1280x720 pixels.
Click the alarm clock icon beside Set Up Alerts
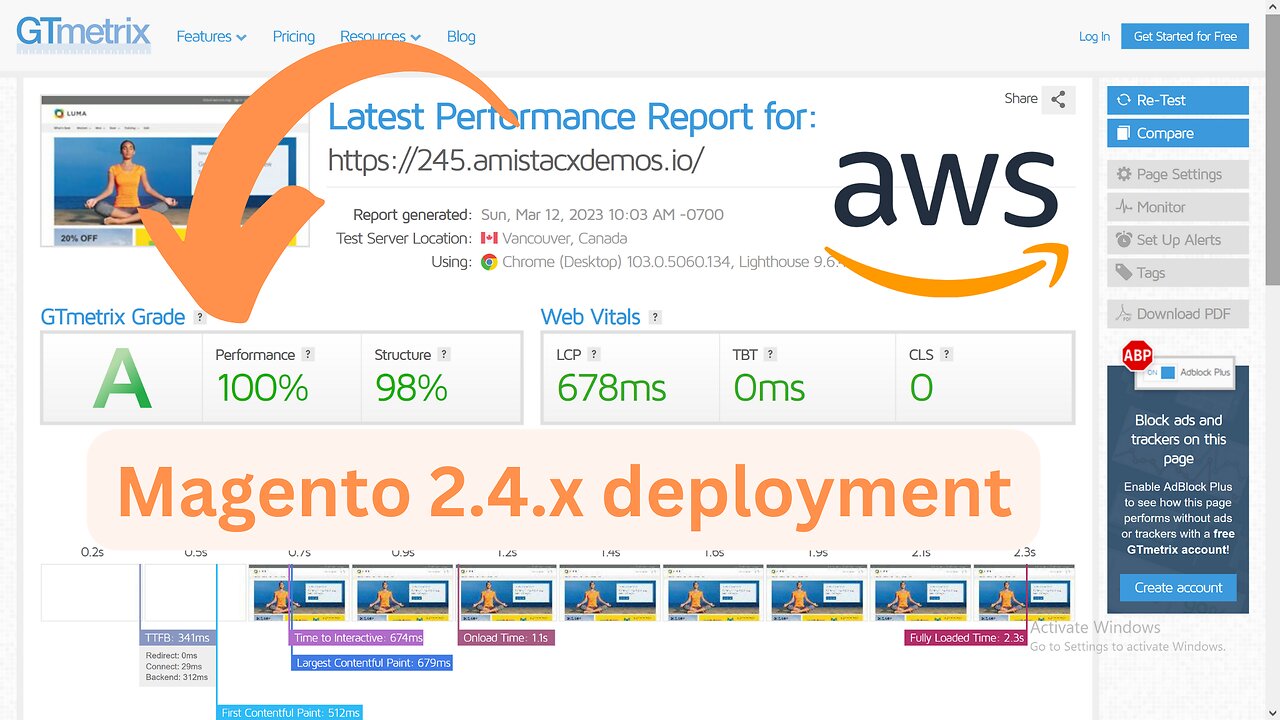[1123, 240]
